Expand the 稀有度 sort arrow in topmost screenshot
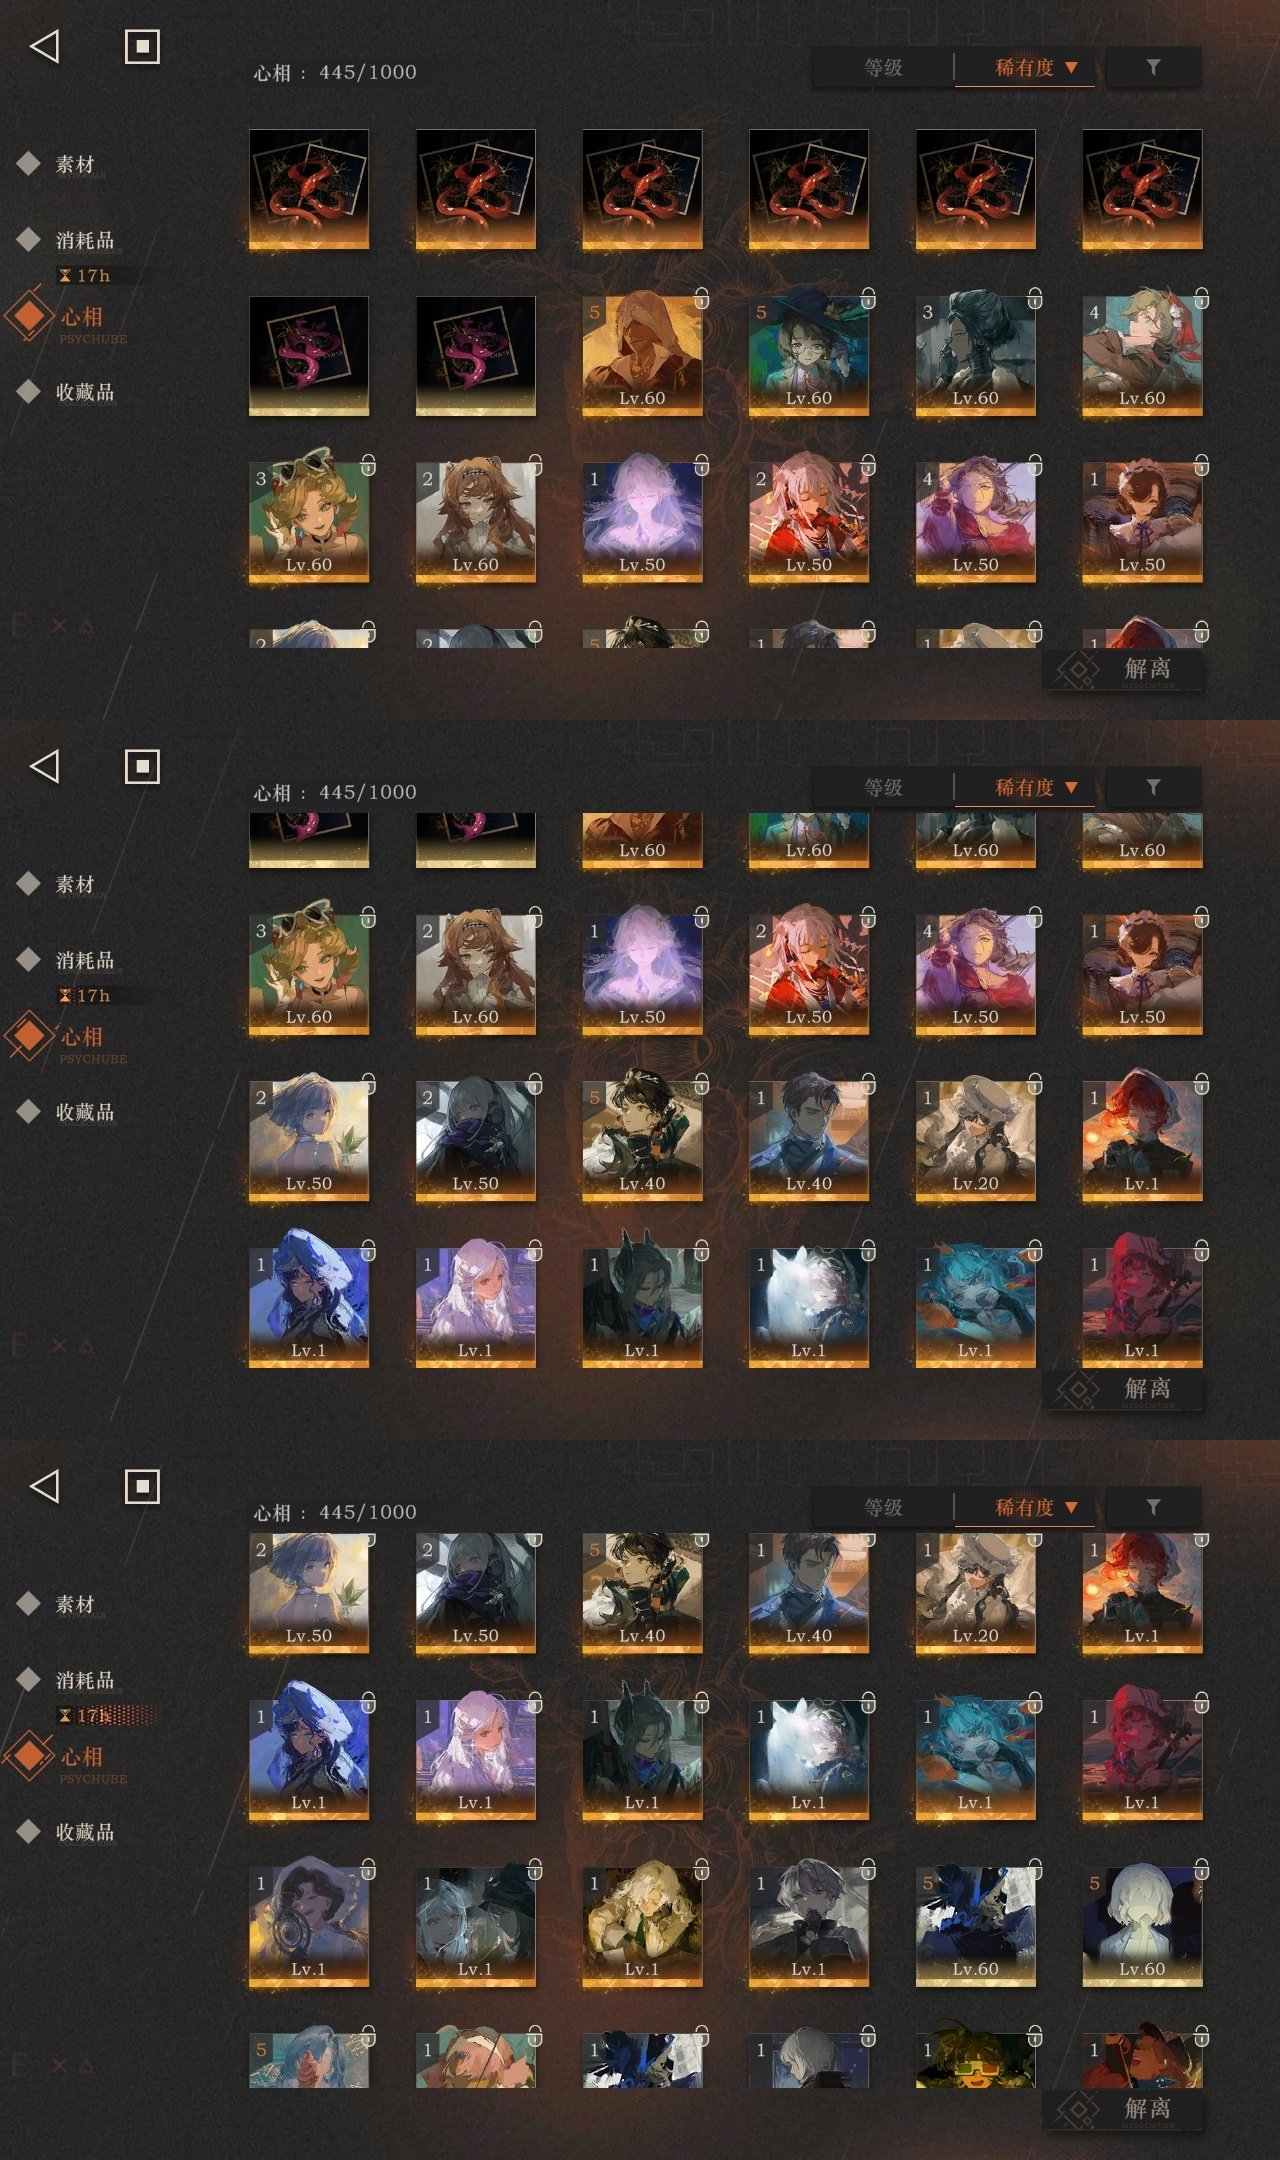This screenshot has width=1280, height=2160. pyautogui.click(x=1071, y=67)
